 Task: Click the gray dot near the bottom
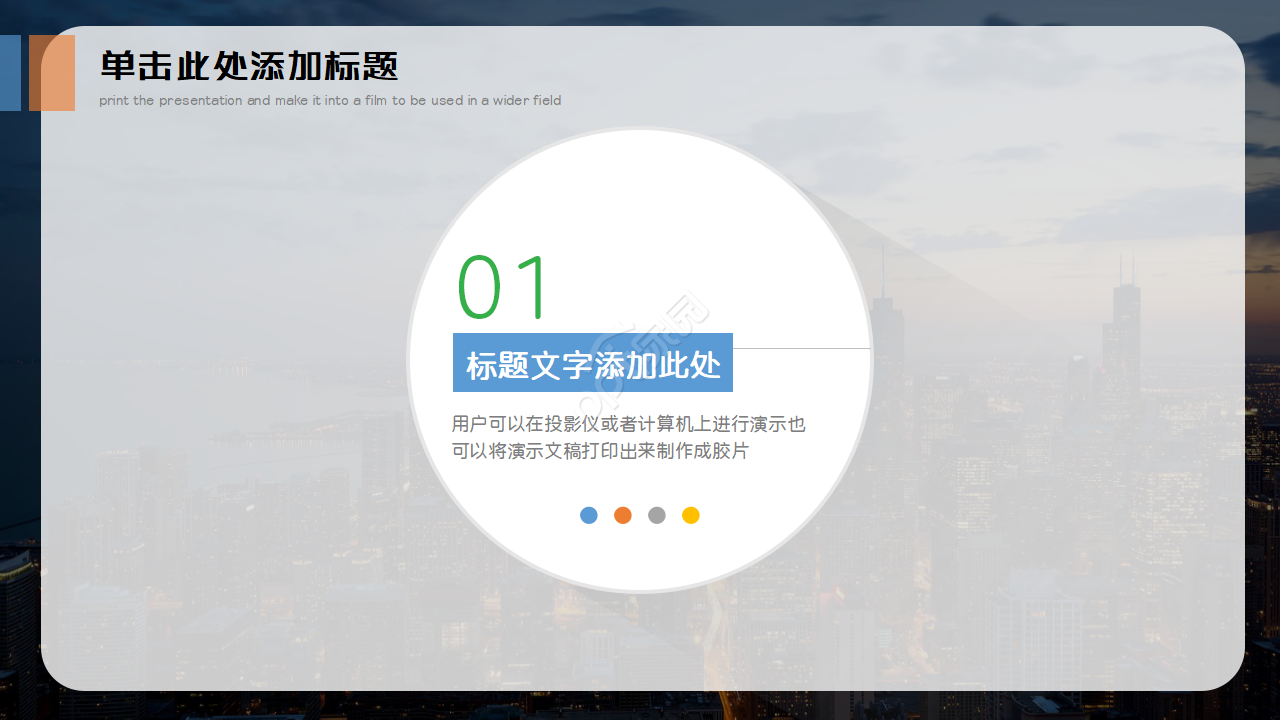coord(657,515)
